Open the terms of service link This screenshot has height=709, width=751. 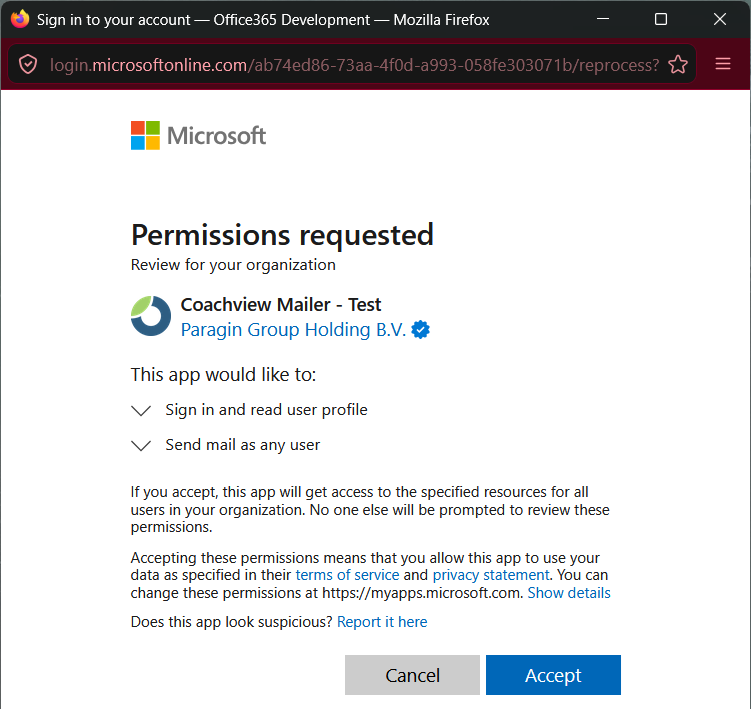click(x=347, y=575)
